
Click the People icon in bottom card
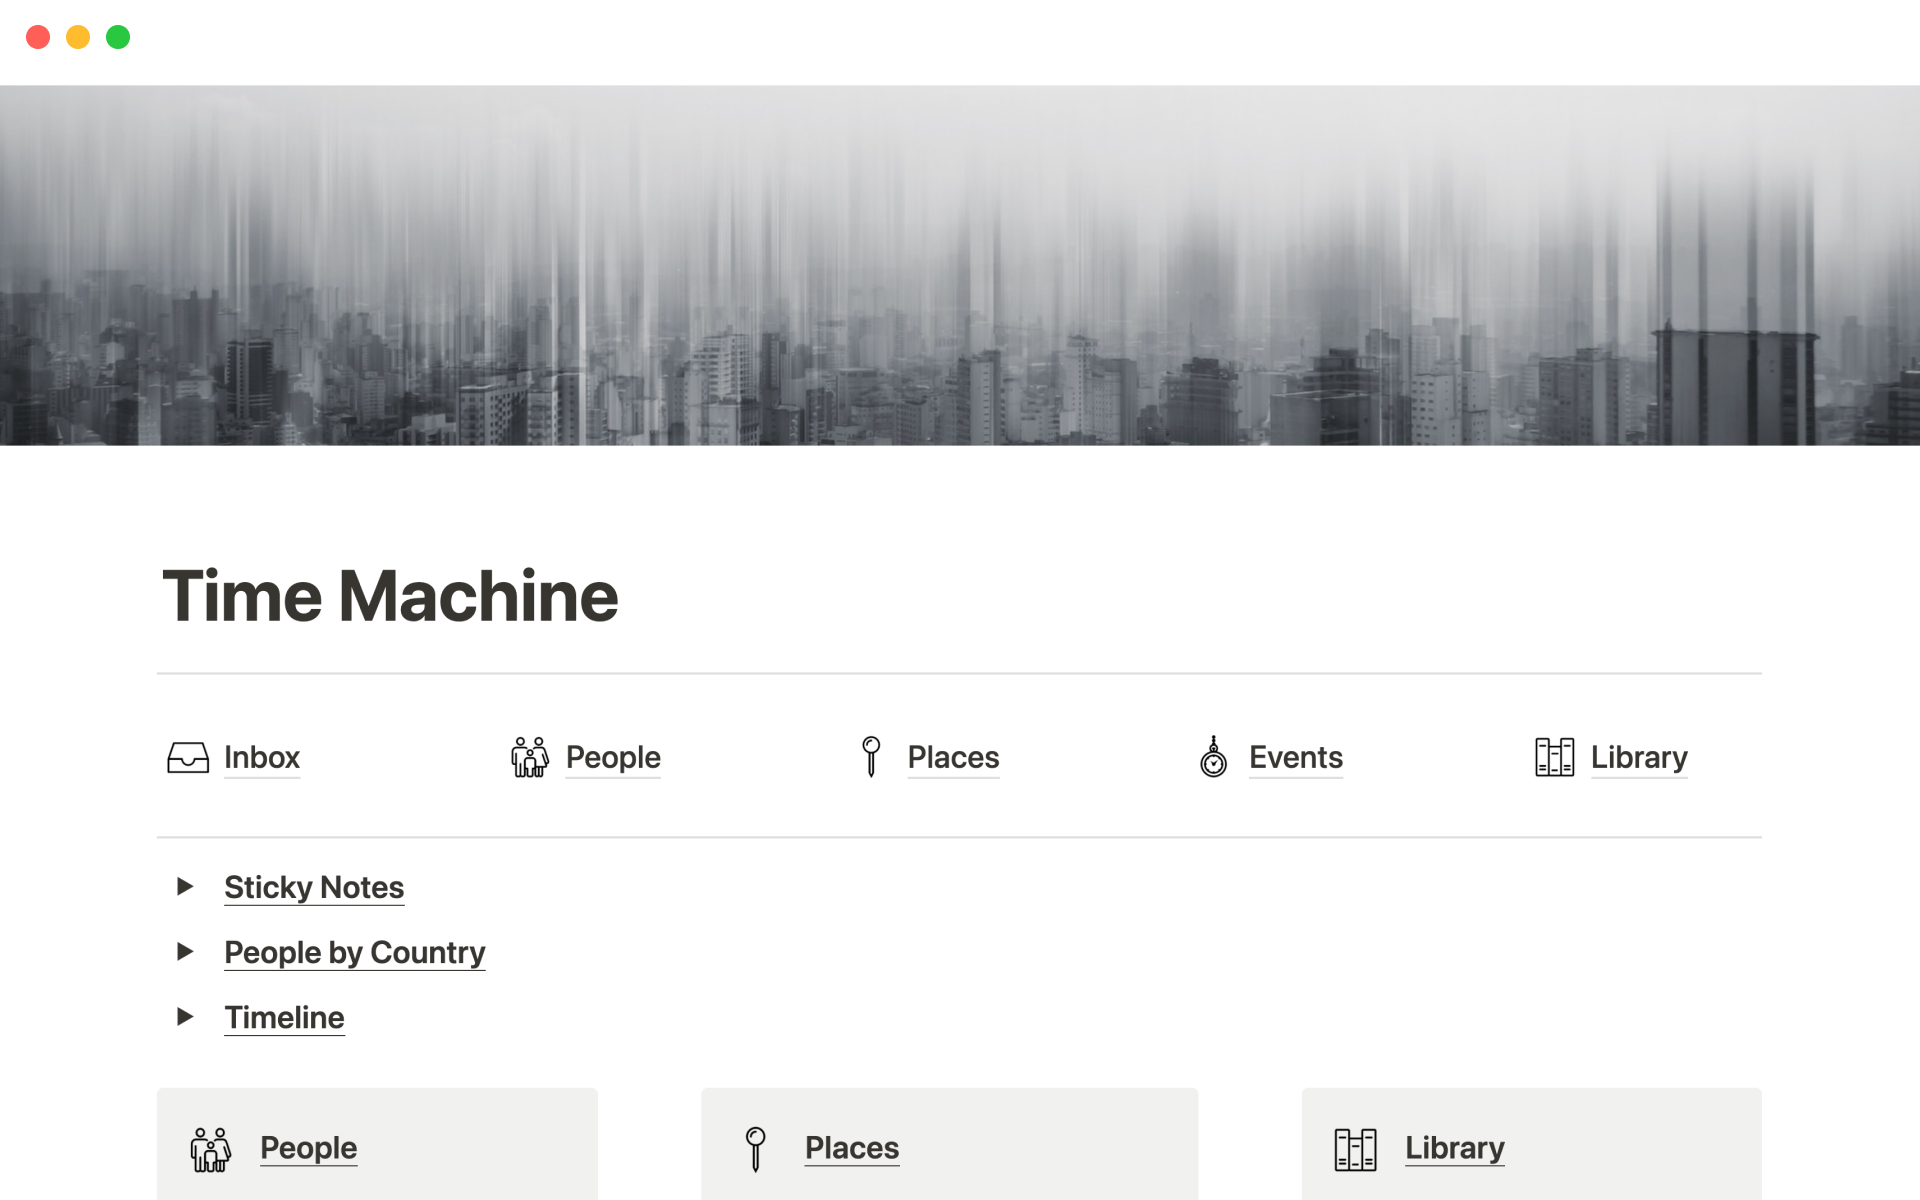211,1149
